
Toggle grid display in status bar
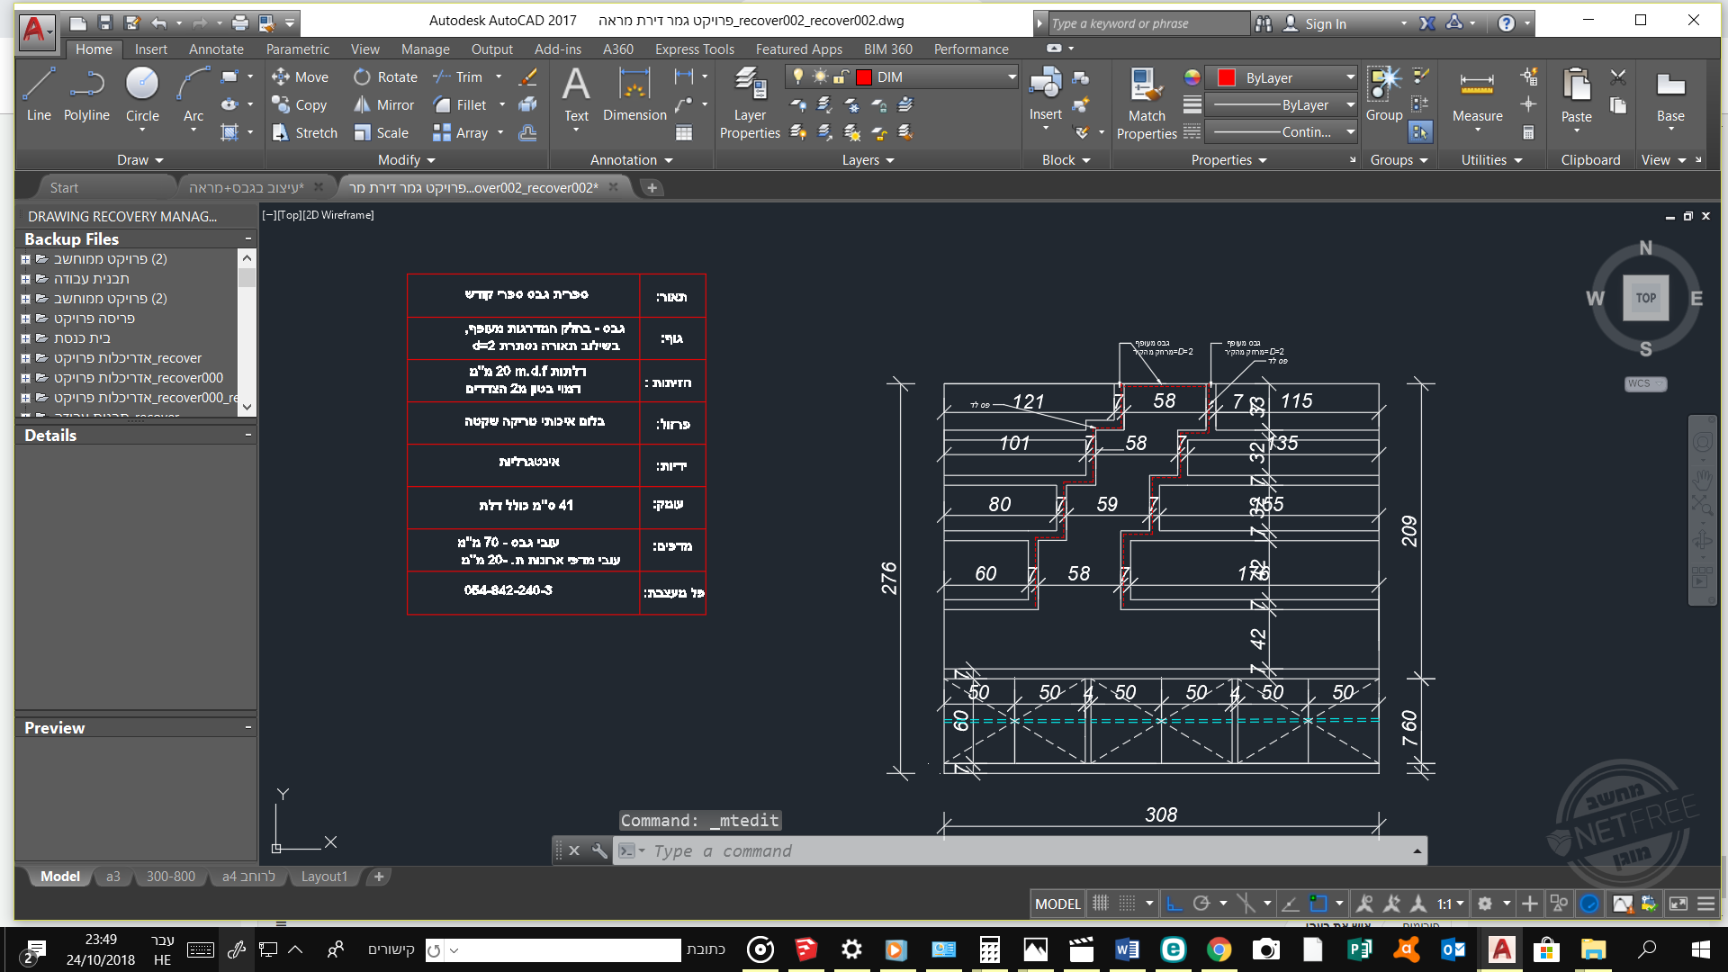pyautogui.click(x=1101, y=903)
